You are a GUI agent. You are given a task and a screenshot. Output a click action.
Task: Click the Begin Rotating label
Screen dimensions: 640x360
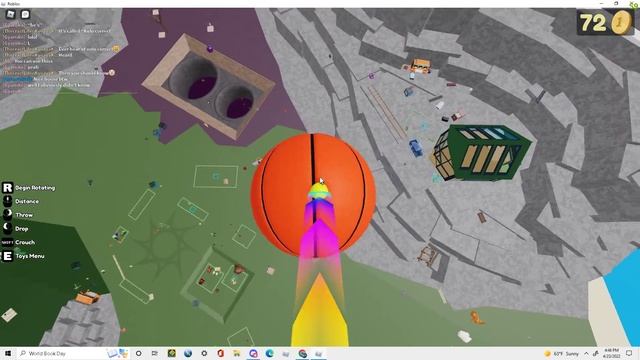[x=35, y=188]
